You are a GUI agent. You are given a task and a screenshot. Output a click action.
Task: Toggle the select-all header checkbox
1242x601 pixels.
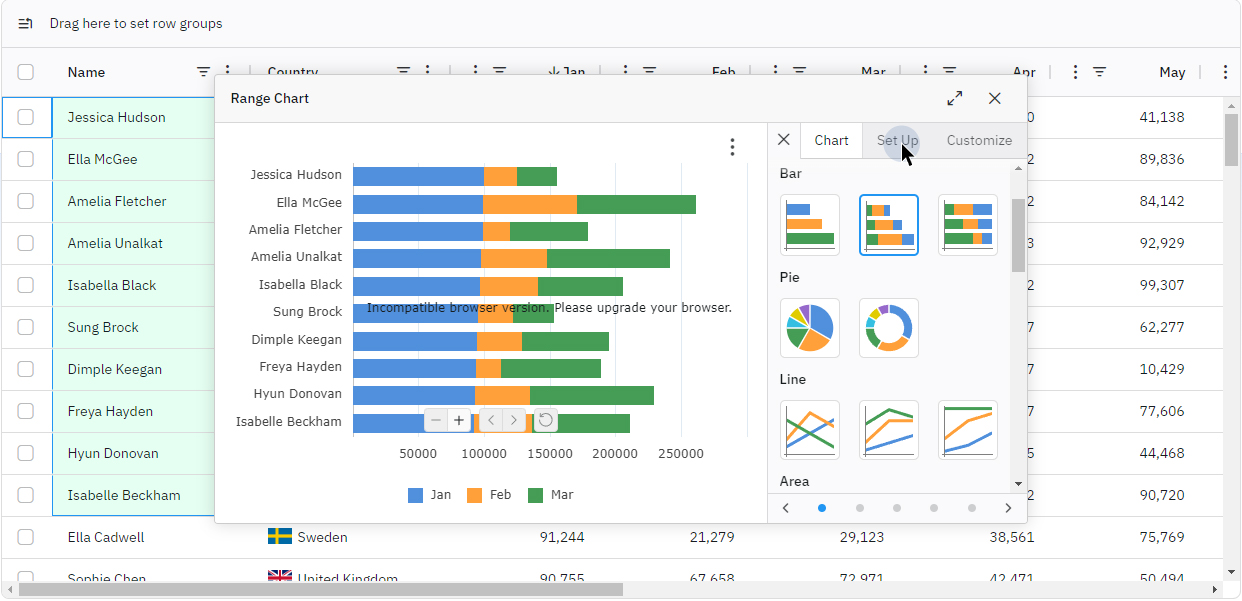26,72
